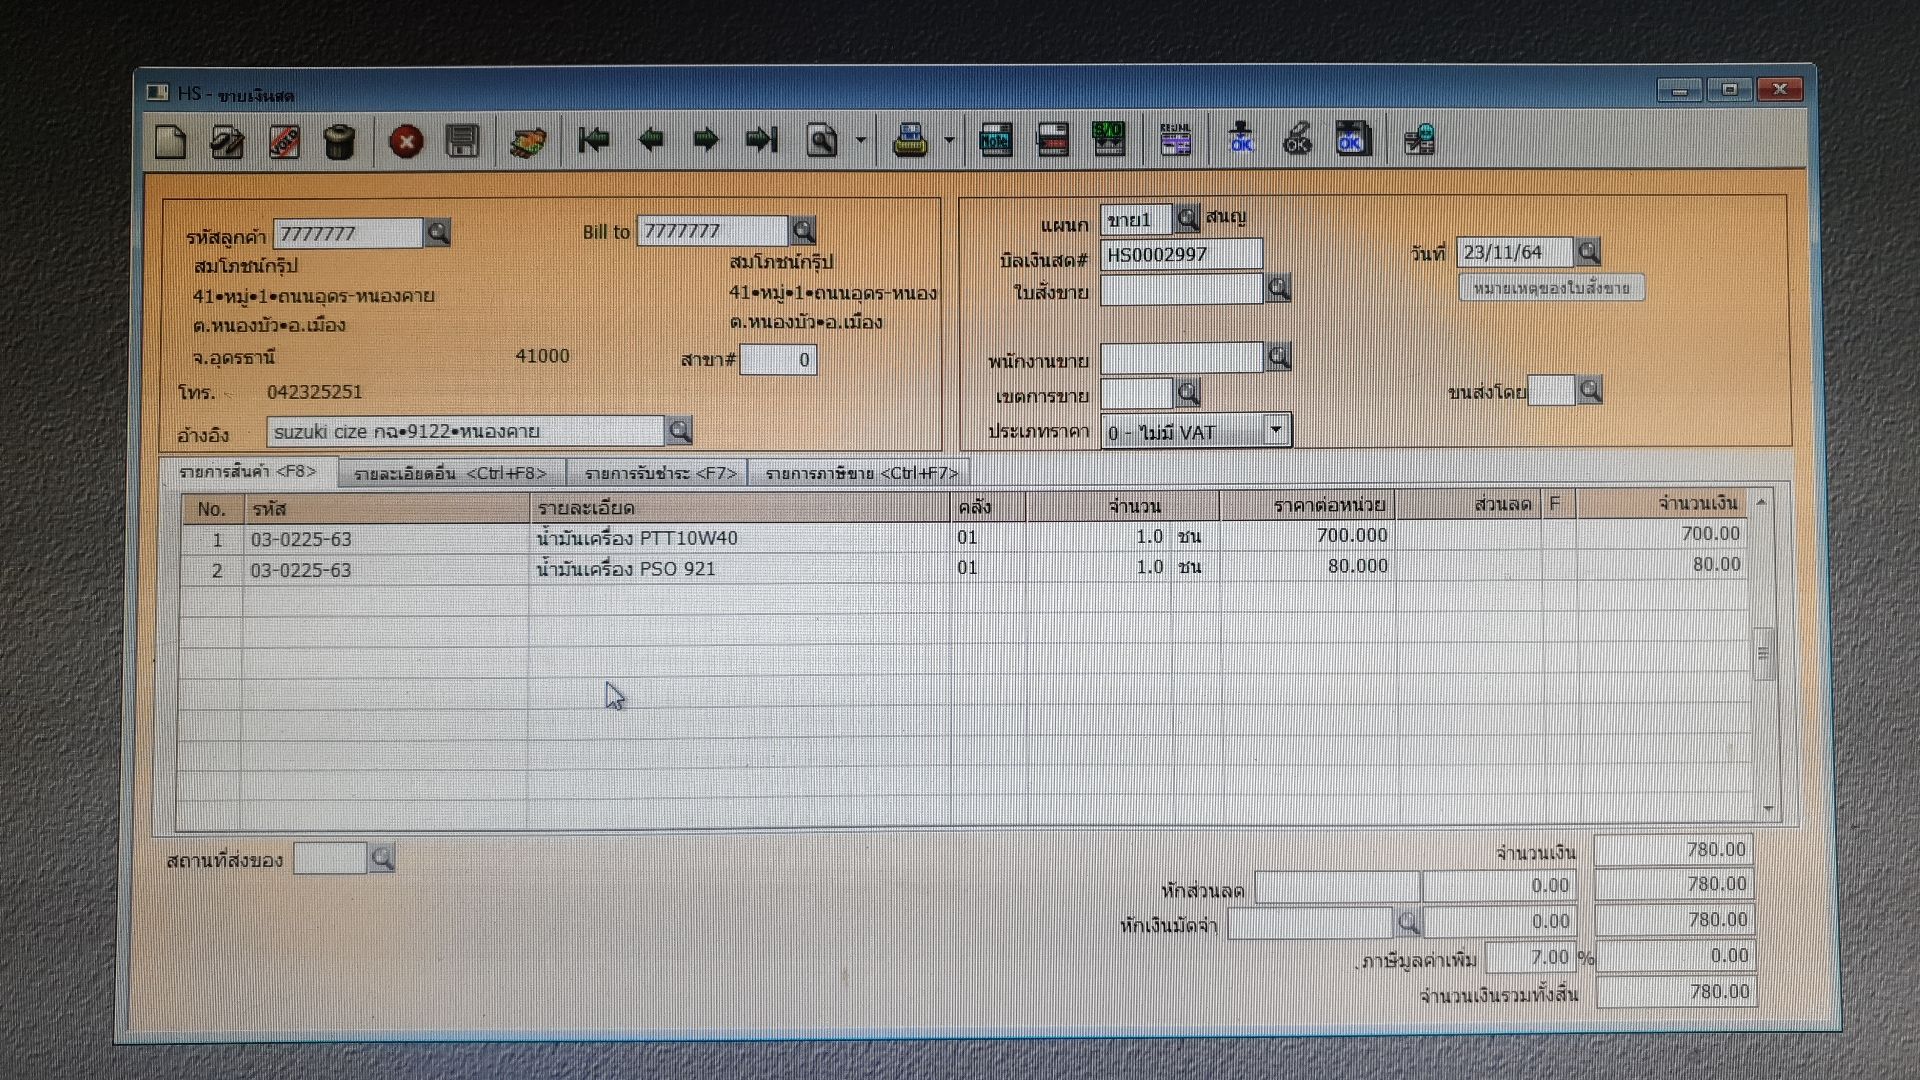Click the suzuki cize reference input field
The width and height of the screenshot is (1920, 1080).
tap(465, 432)
